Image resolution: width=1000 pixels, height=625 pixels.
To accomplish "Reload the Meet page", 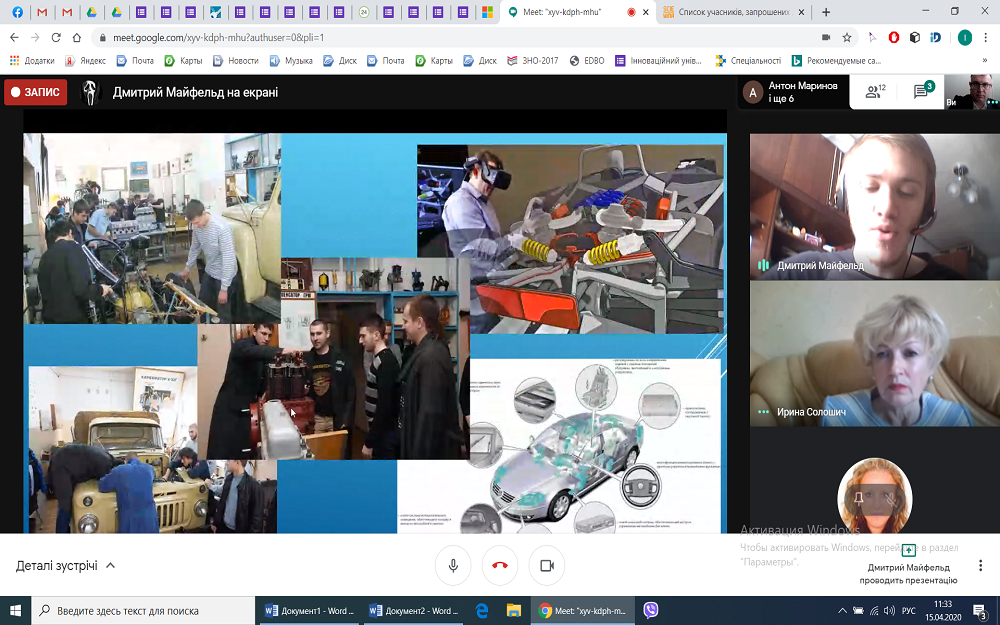I will (x=54, y=37).
